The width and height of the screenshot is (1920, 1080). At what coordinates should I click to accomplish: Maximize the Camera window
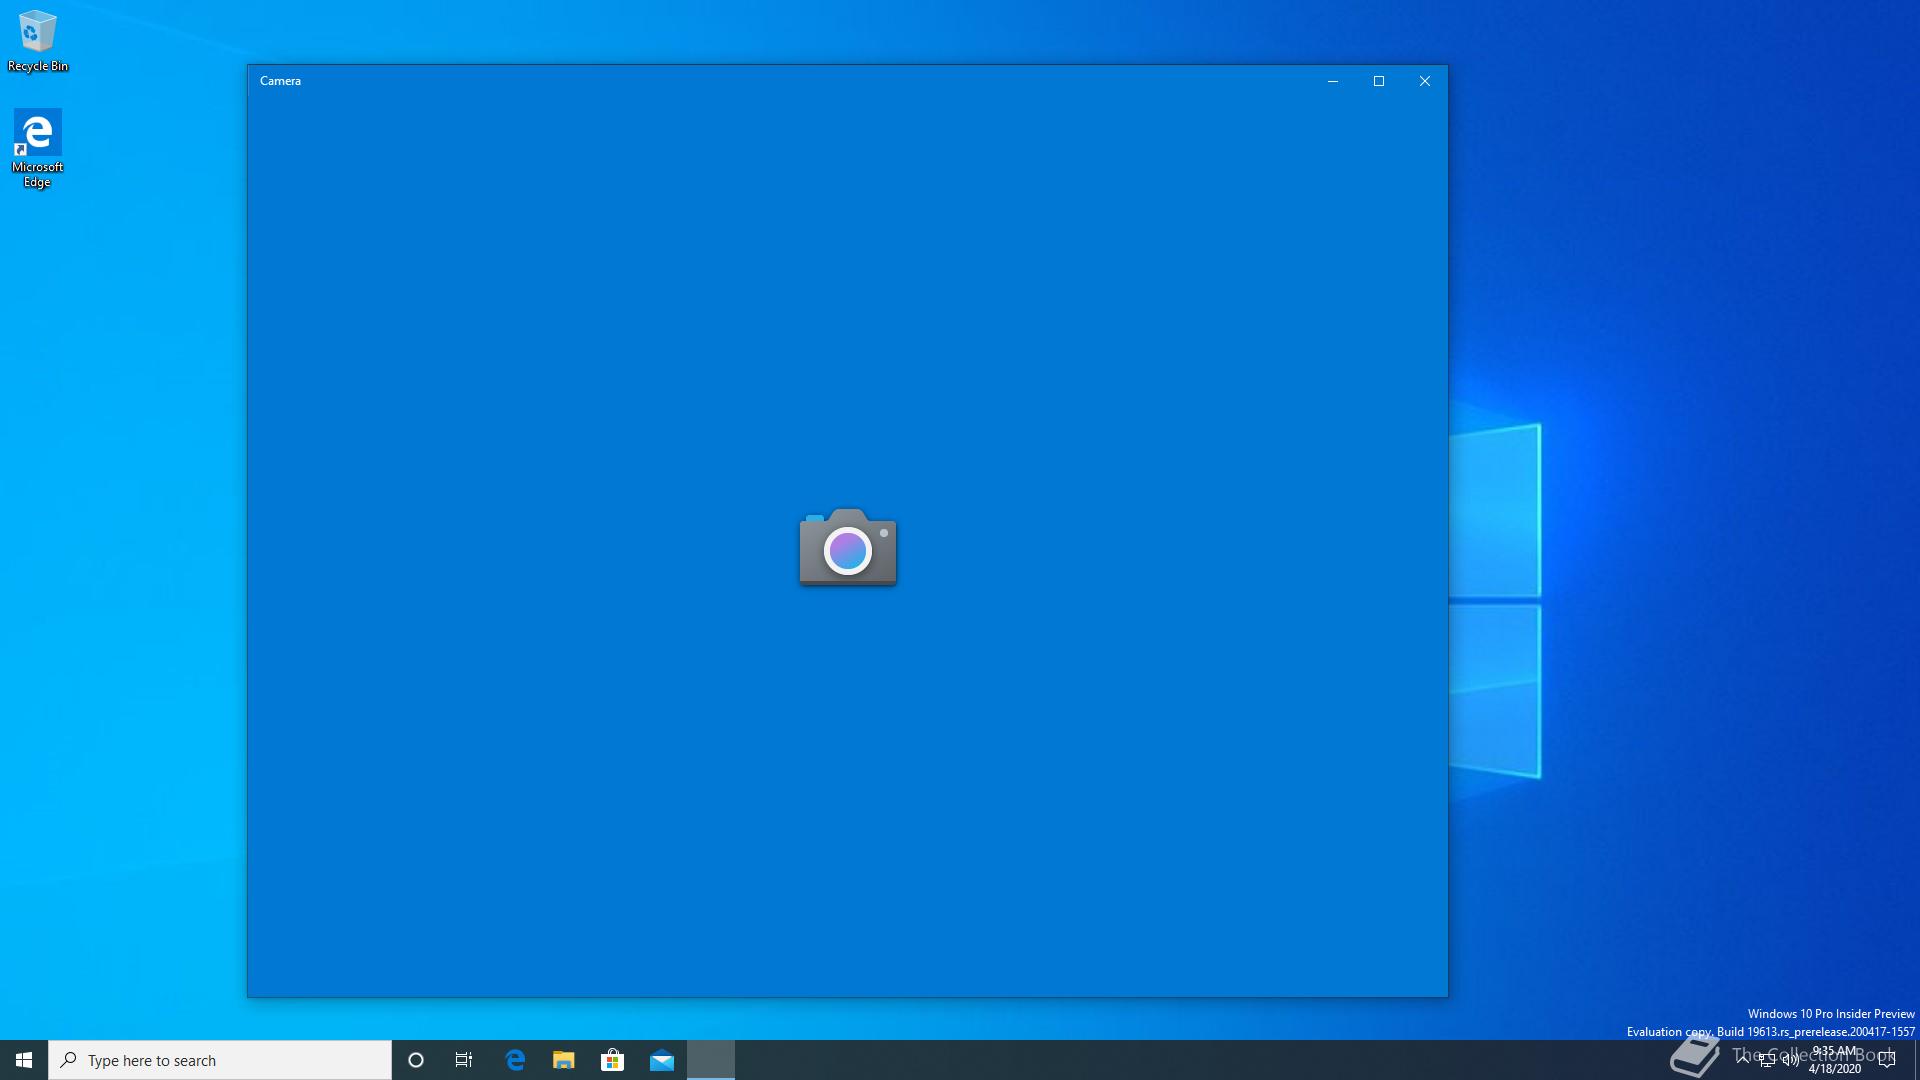[x=1379, y=81]
